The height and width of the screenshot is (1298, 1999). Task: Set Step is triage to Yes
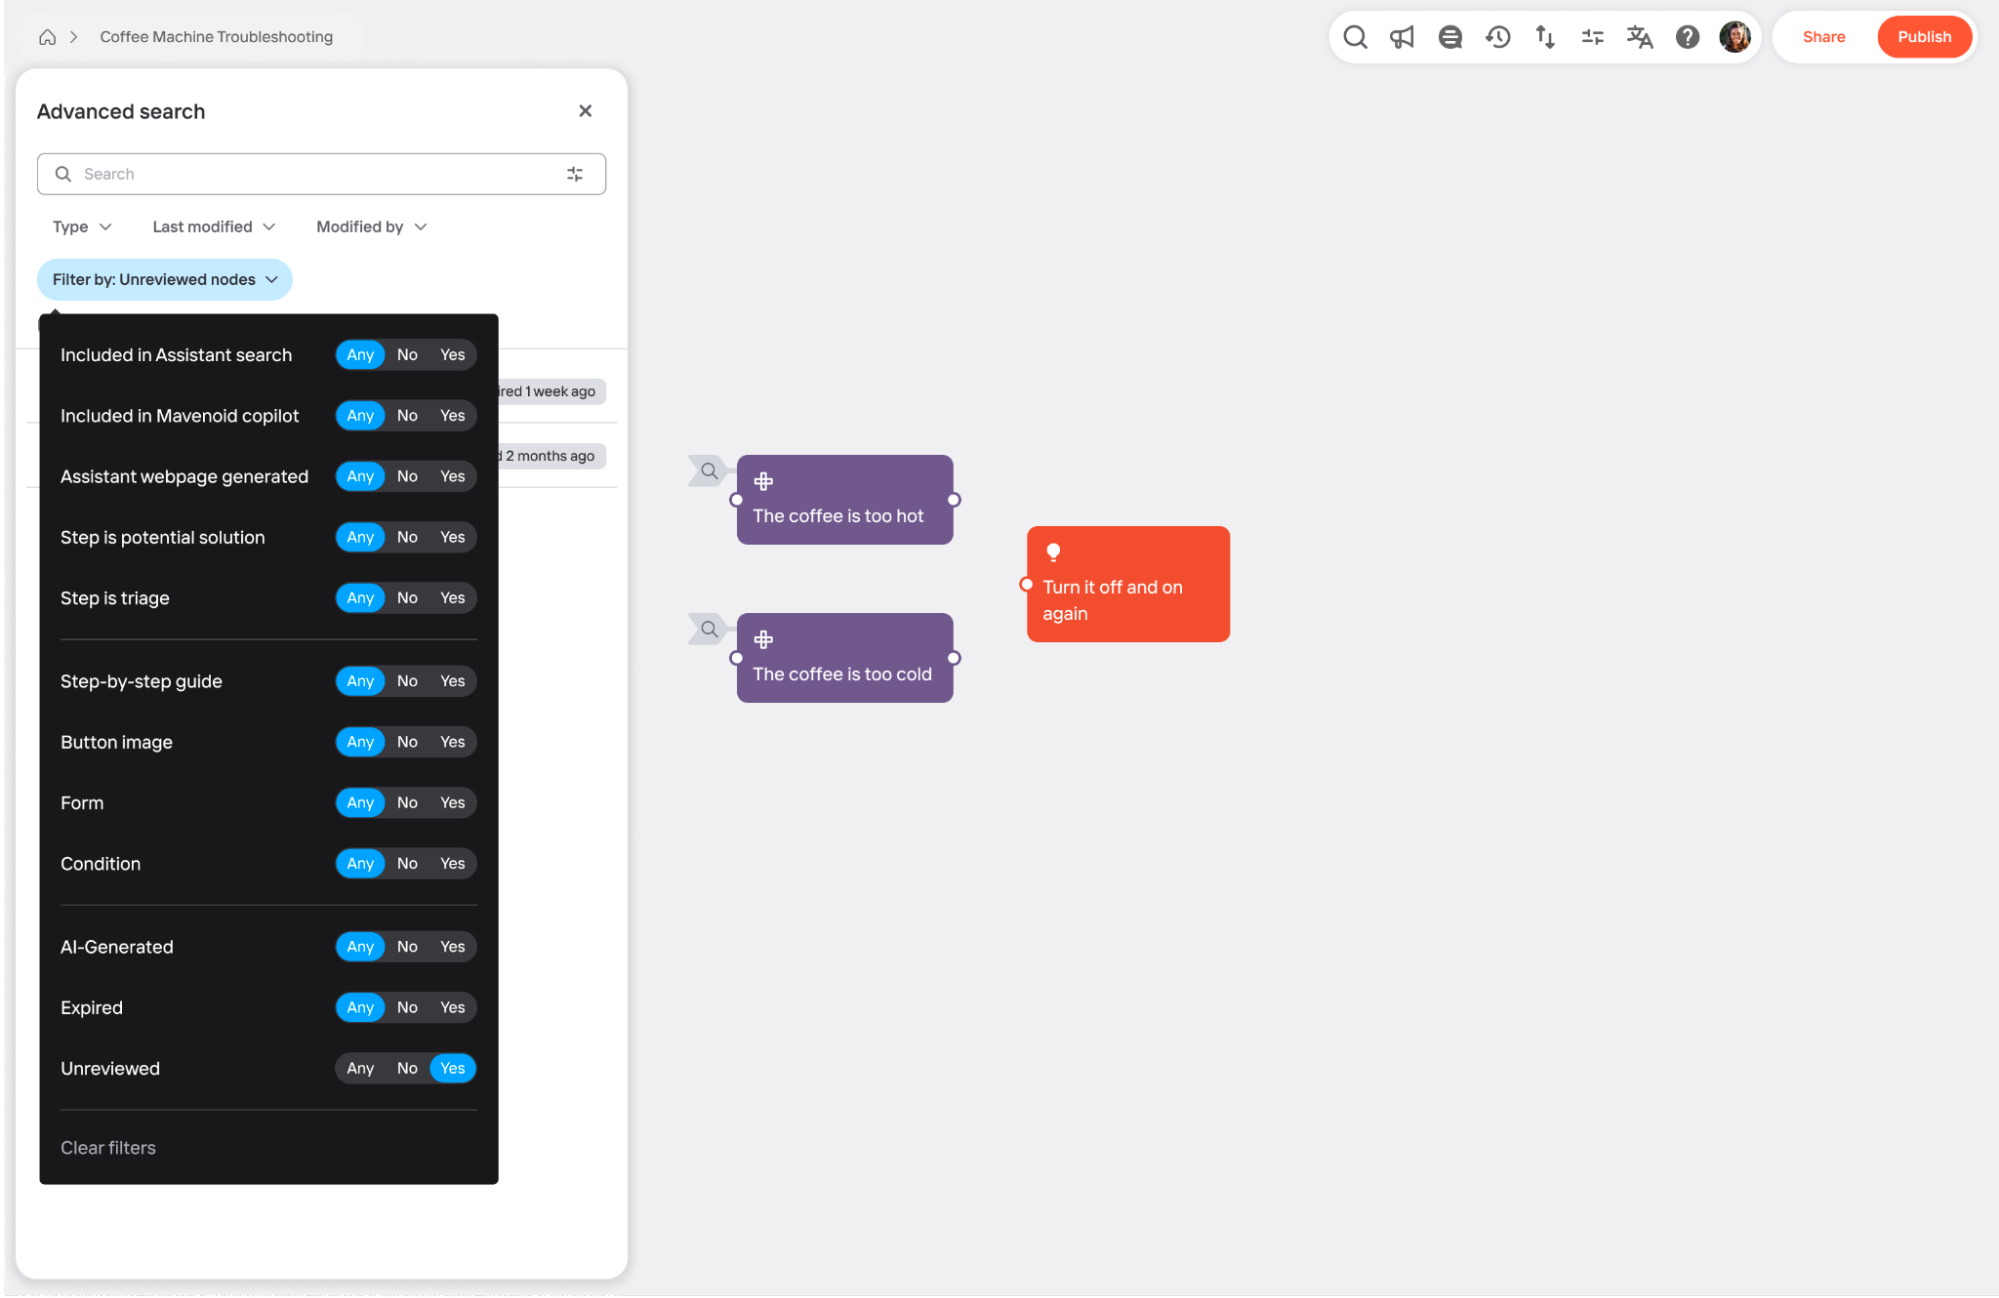453,598
